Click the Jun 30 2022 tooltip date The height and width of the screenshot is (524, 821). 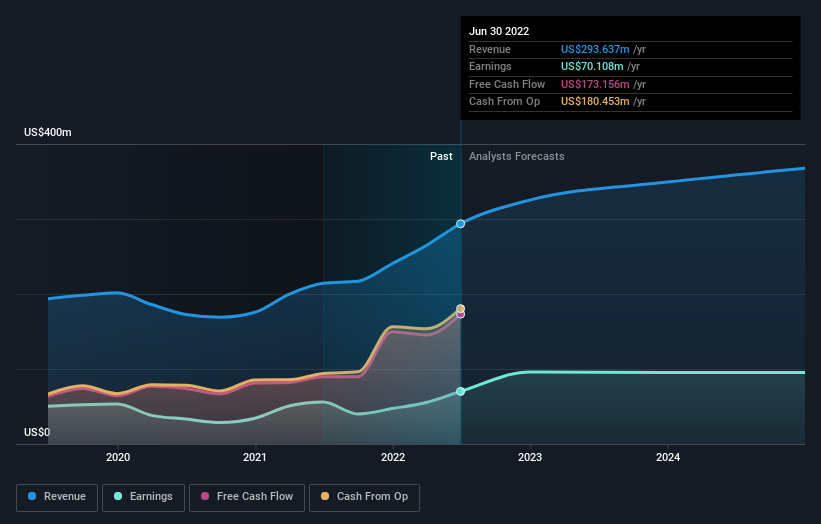tap(499, 31)
